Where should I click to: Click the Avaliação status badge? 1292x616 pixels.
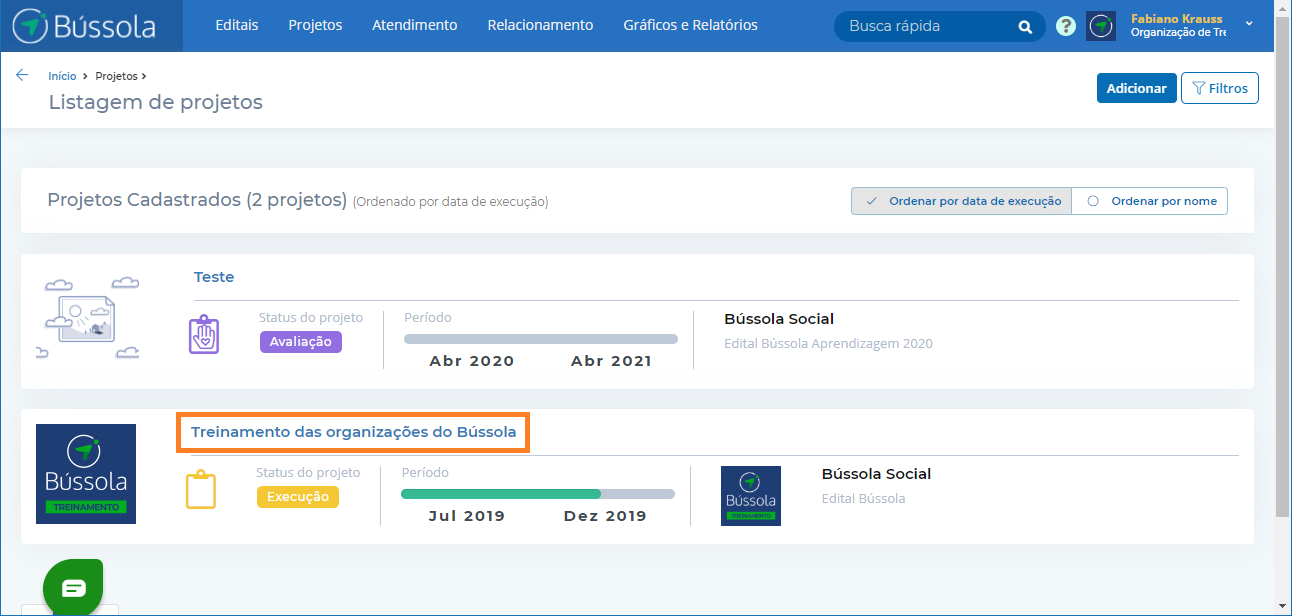[x=301, y=341]
